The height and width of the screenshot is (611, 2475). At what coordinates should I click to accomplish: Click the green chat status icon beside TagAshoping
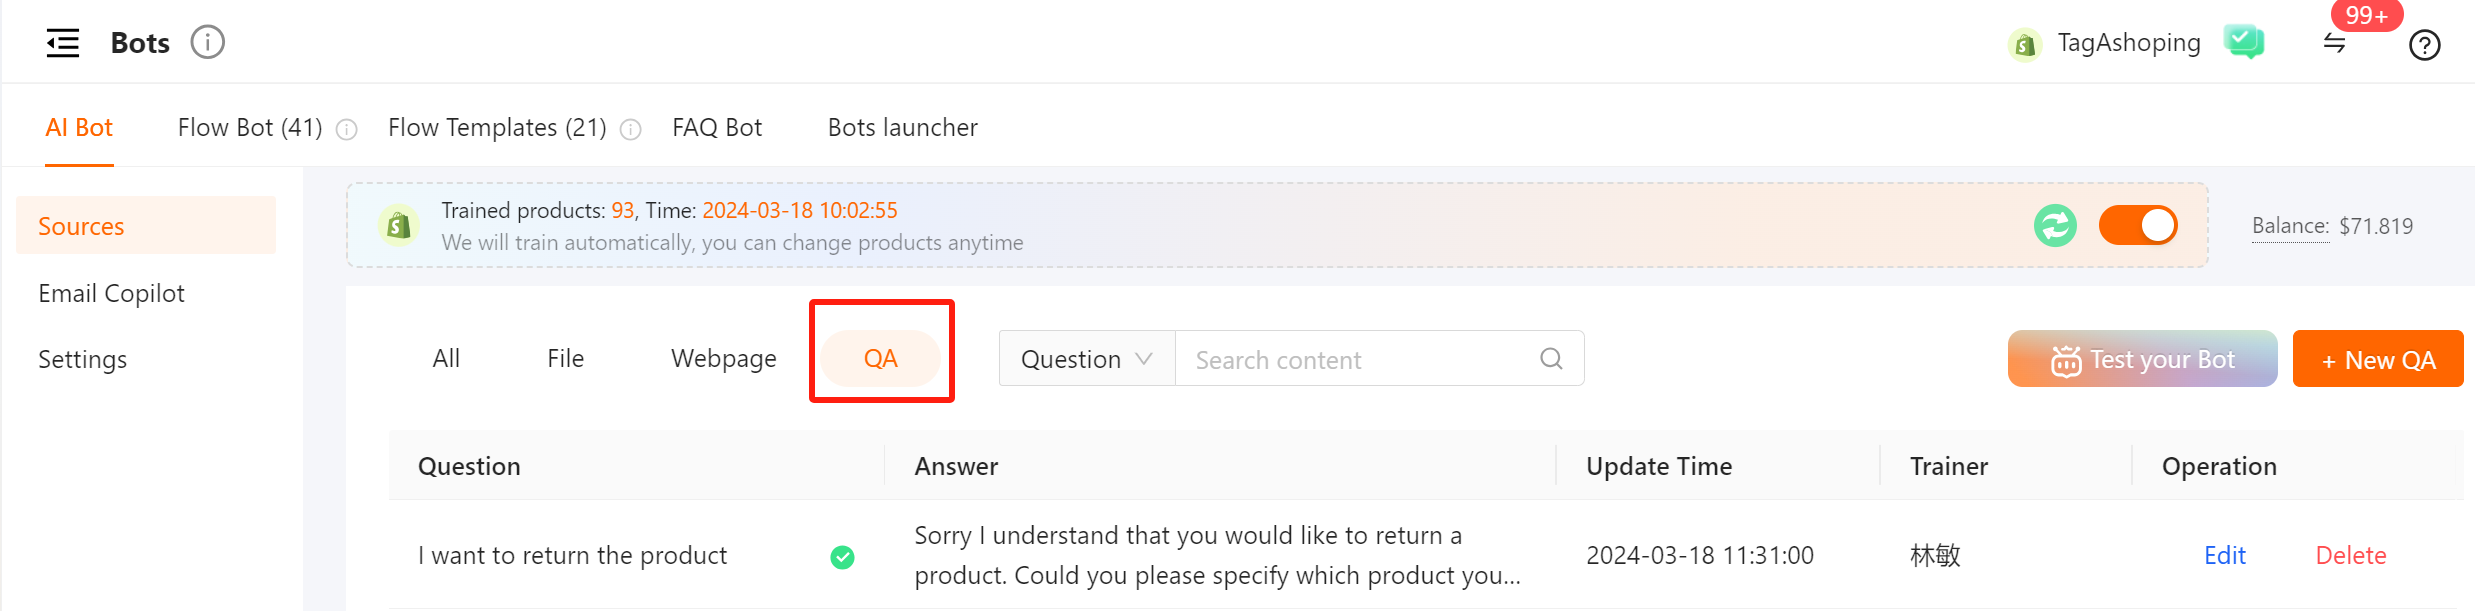[2244, 42]
